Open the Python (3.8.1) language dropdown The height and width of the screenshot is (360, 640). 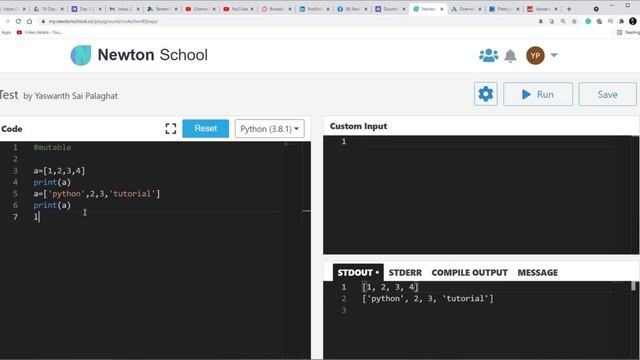(269, 129)
